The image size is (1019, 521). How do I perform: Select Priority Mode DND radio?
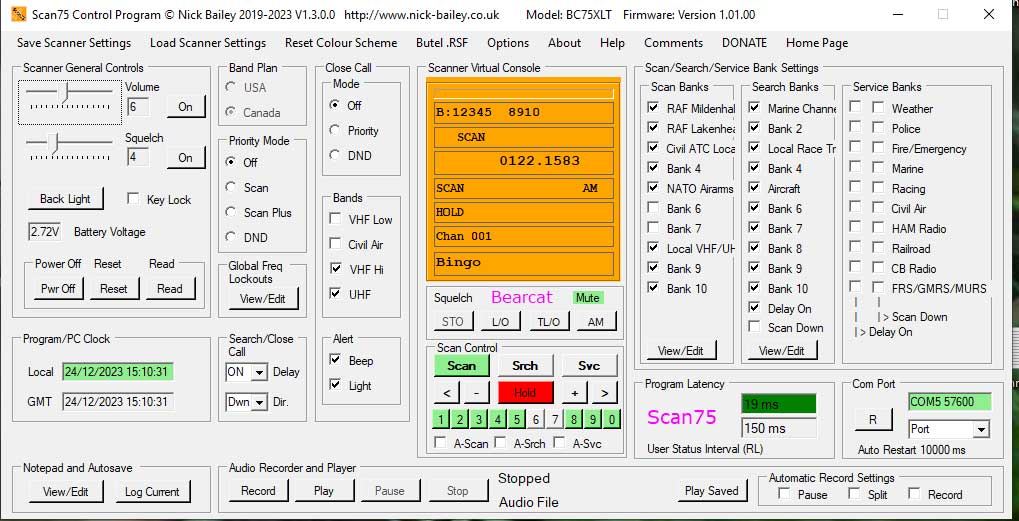tap(231, 236)
